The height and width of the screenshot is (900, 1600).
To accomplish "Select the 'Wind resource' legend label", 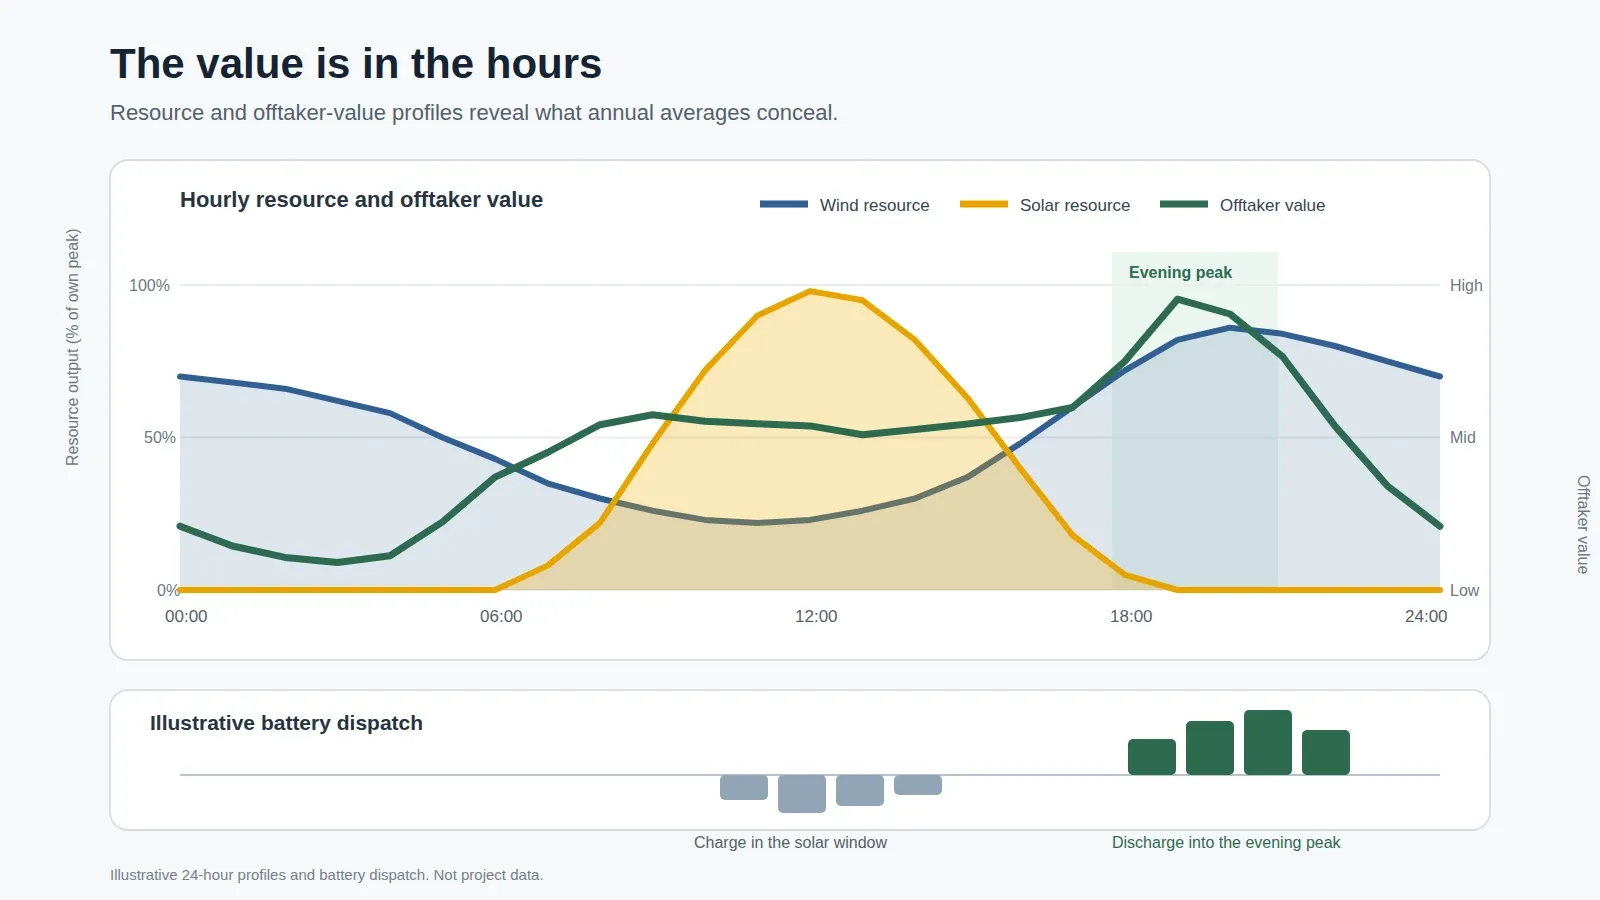I will click(875, 205).
